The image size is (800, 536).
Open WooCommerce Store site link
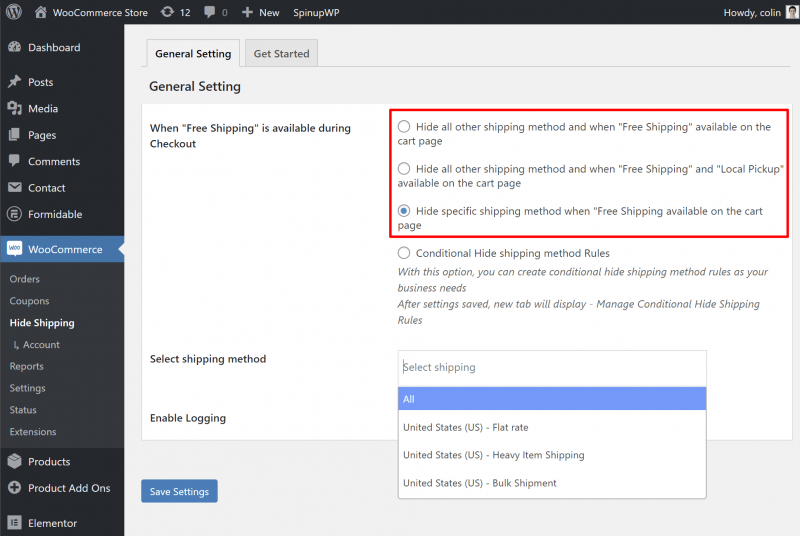pos(100,12)
